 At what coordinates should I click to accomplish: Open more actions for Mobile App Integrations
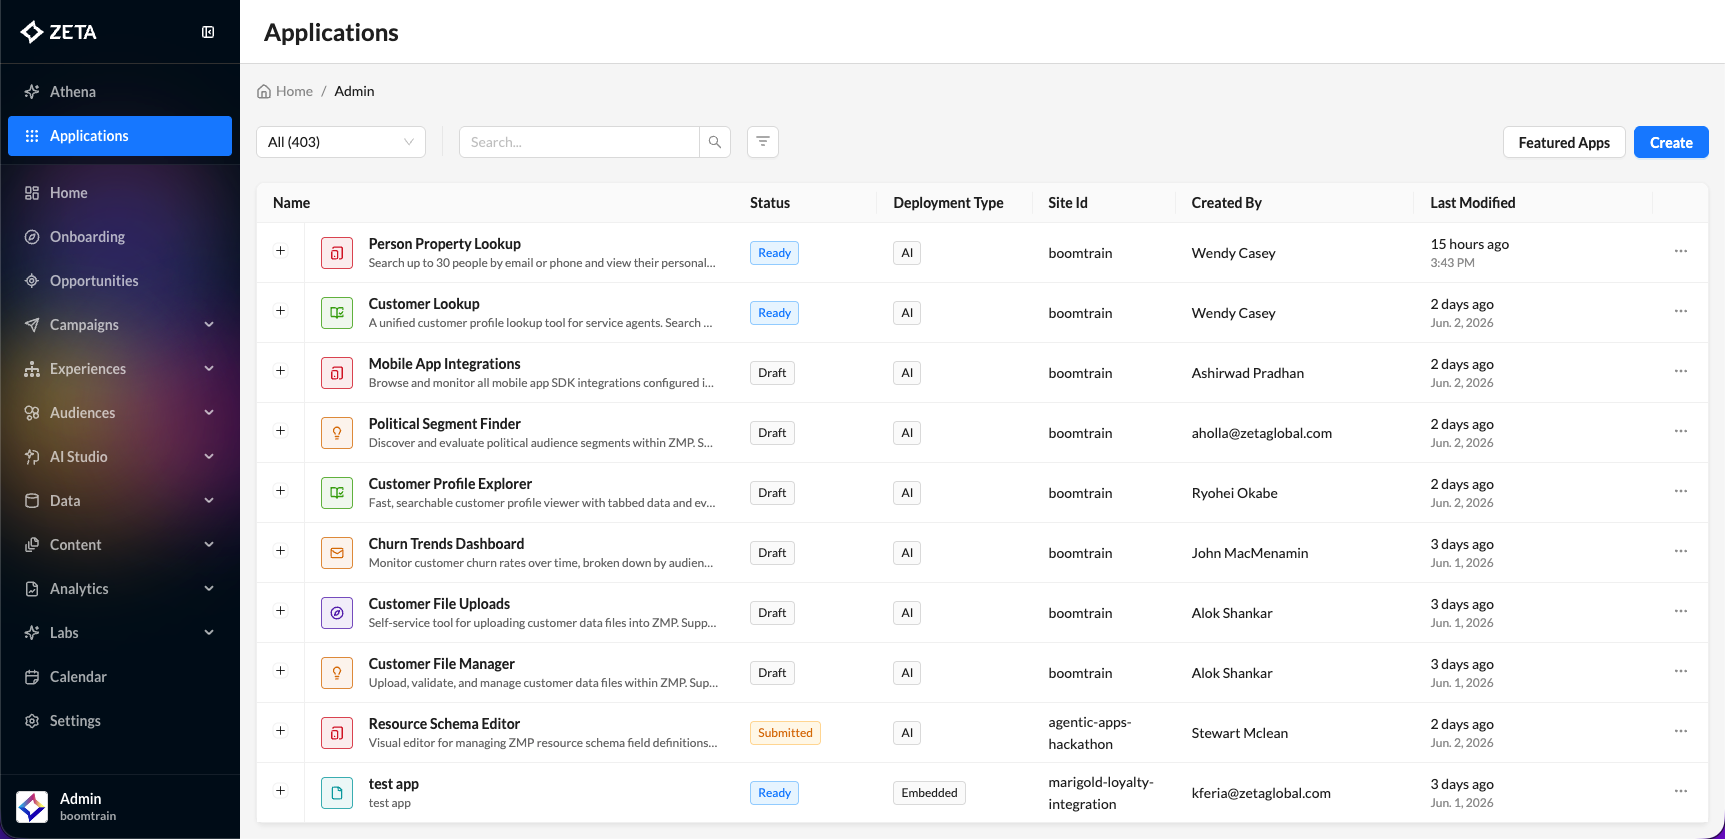tap(1681, 371)
